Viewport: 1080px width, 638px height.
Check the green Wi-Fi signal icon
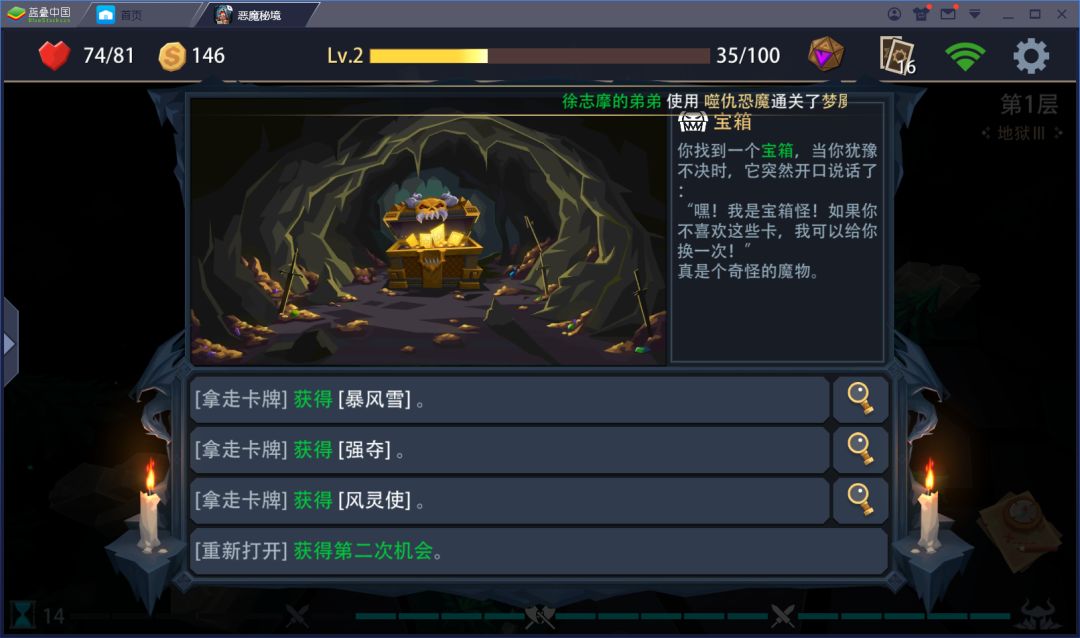click(x=965, y=56)
